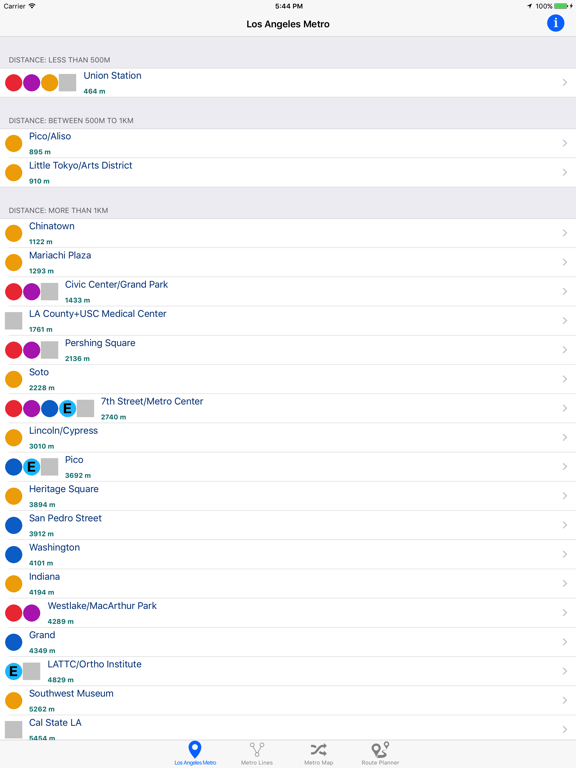
Task: Open Union Station details via its chevron
Action: [565, 82]
